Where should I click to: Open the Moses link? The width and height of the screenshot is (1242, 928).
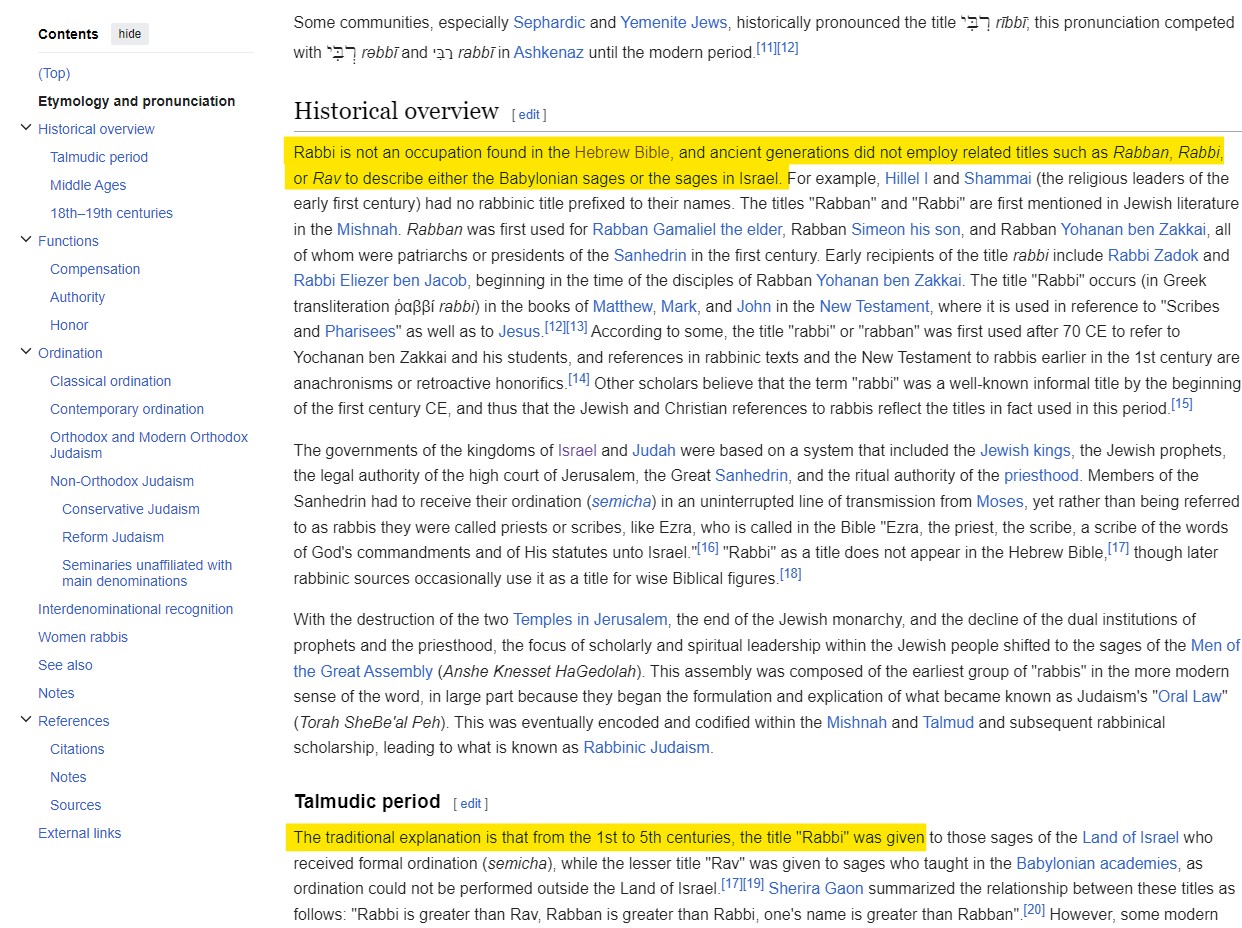[x=1000, y=502]
